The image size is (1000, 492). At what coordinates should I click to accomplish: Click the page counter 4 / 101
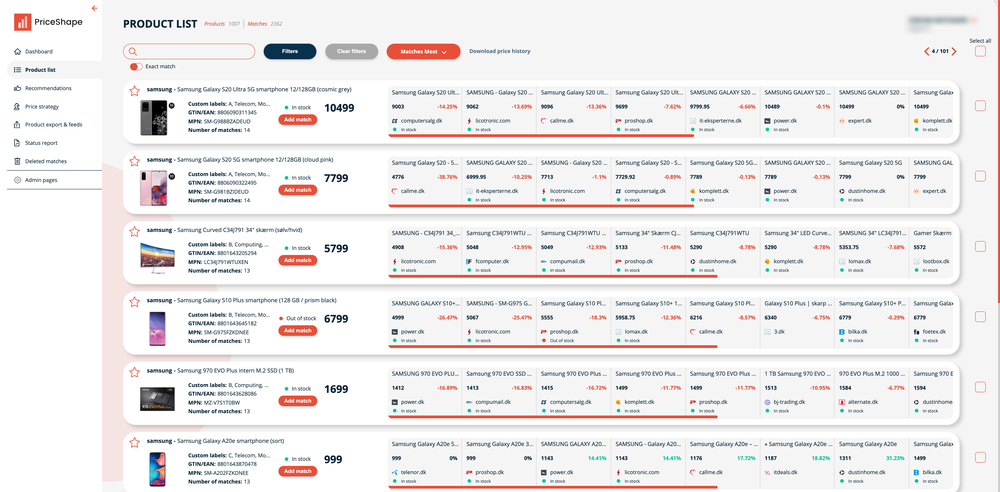[x=940, y=52]
